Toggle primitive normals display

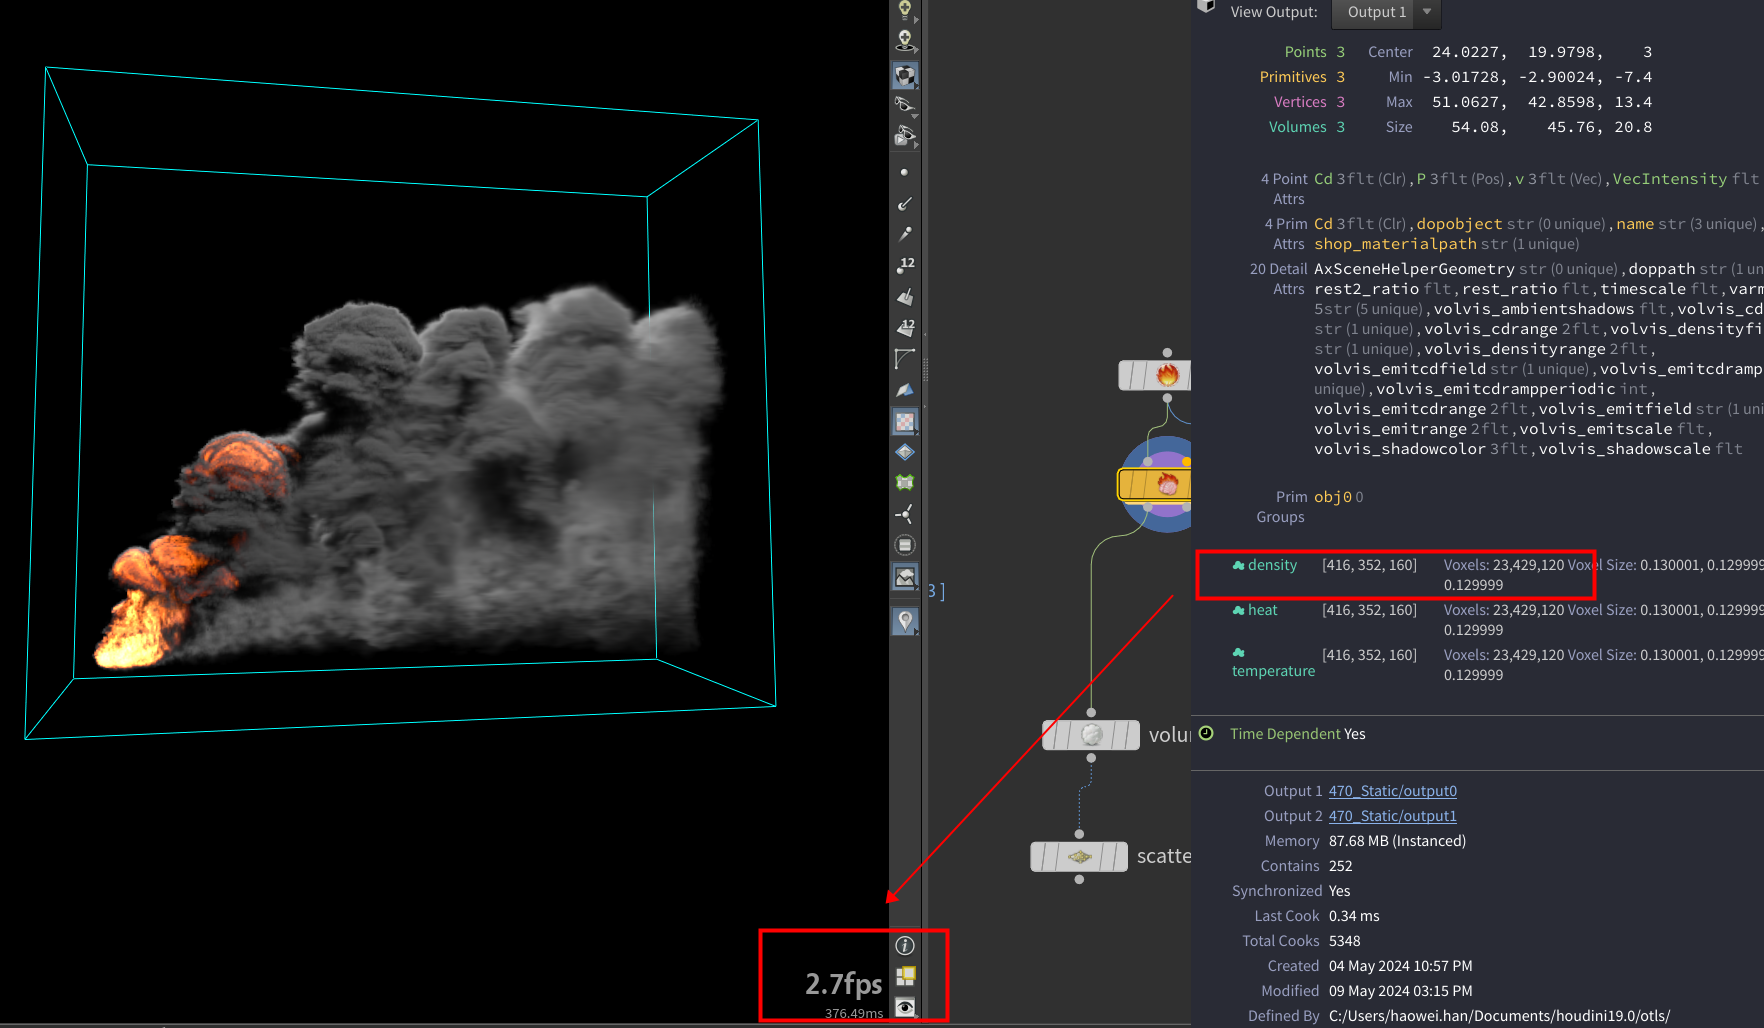[x=905, y=297]
